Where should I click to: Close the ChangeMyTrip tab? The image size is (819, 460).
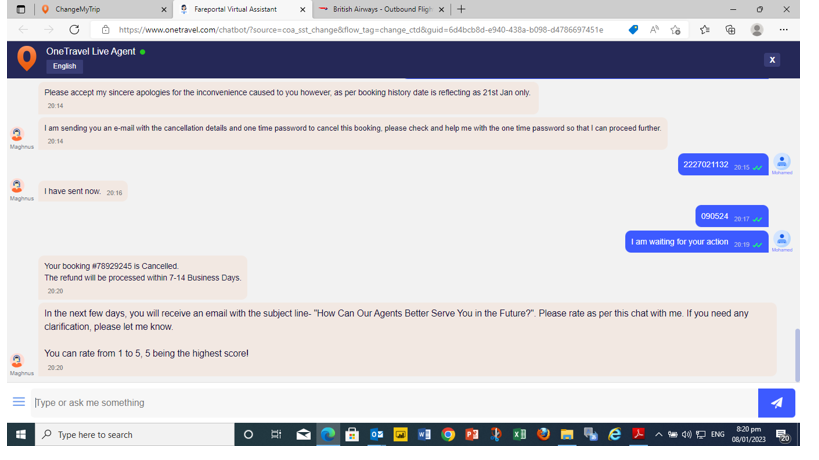[x=163, y=9]
